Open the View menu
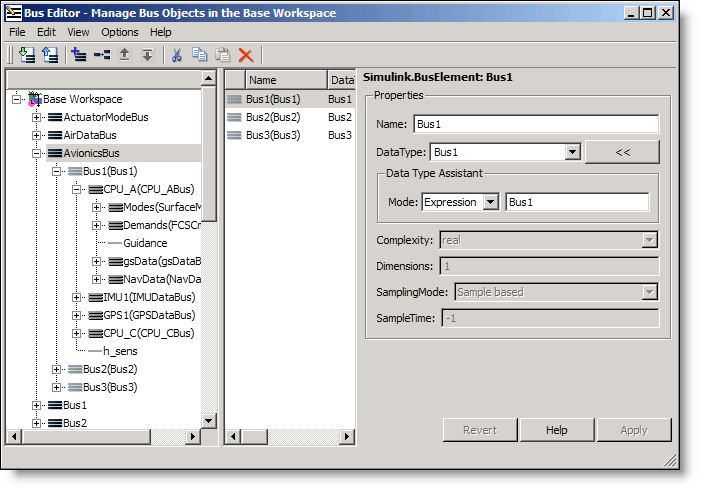This screenshot has width=701, height=491. tap(78, 32)
